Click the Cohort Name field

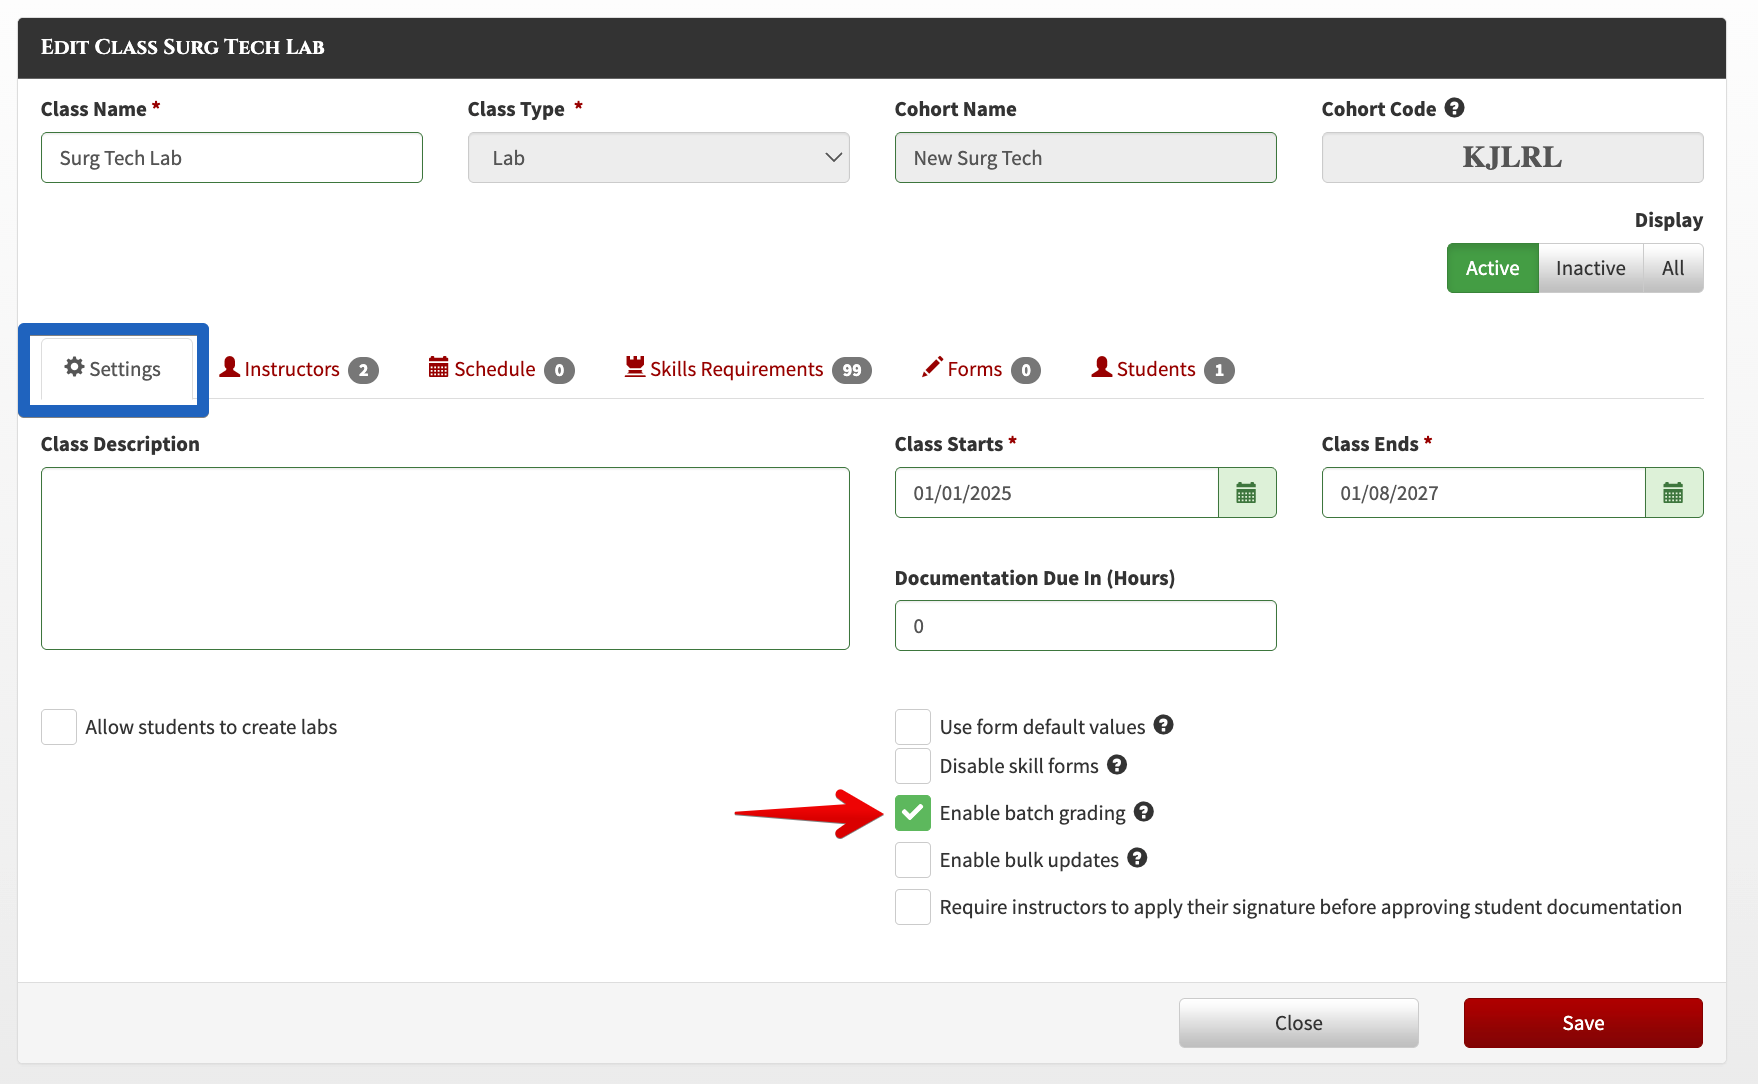pos(1086,158)
